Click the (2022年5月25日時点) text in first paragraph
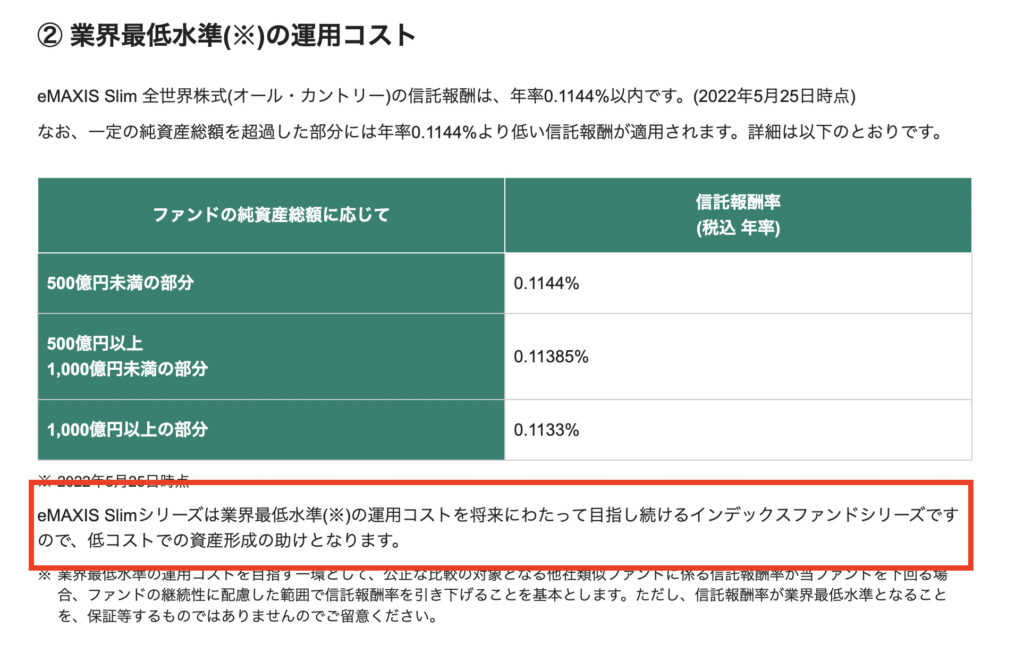This screenshot has height=653, width=1024. 774,96
